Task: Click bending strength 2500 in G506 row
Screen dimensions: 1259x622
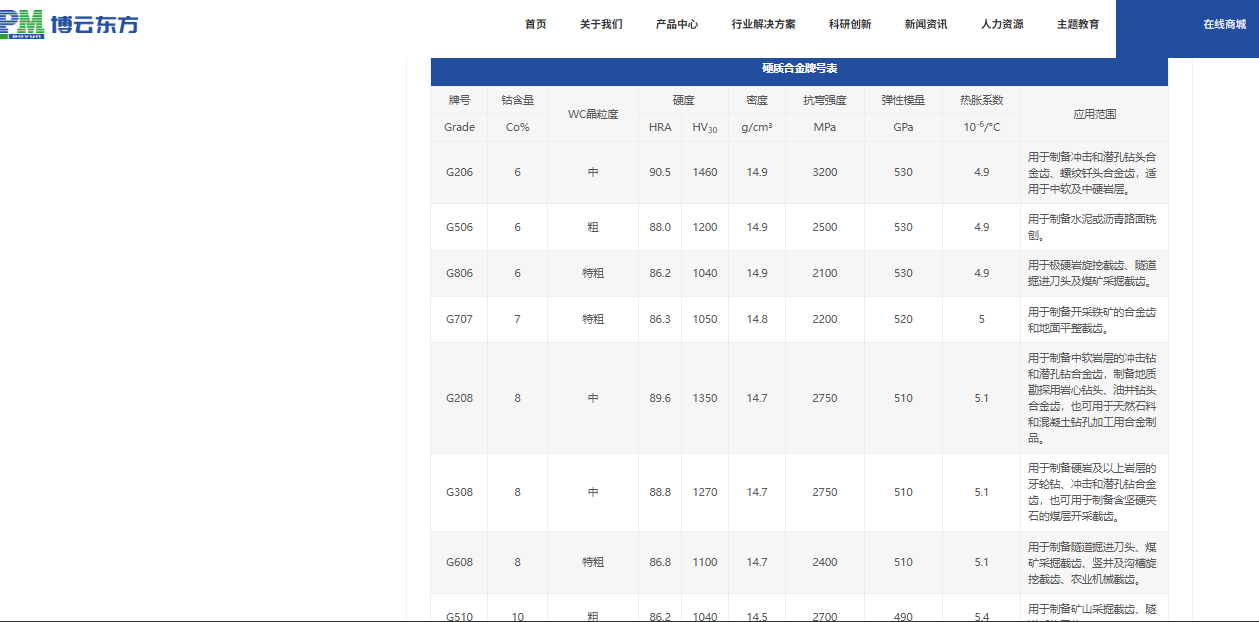Action: point(825,227)
